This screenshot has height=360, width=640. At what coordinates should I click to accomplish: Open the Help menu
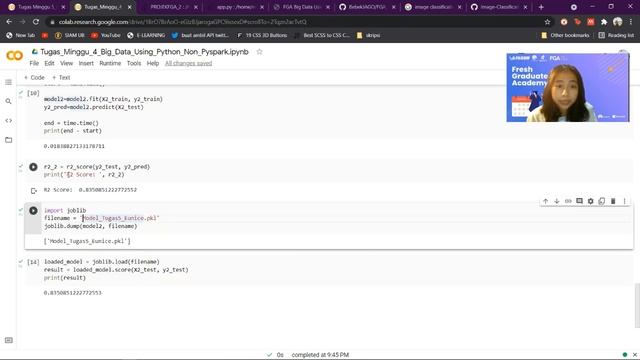click(x=153, y=63)
